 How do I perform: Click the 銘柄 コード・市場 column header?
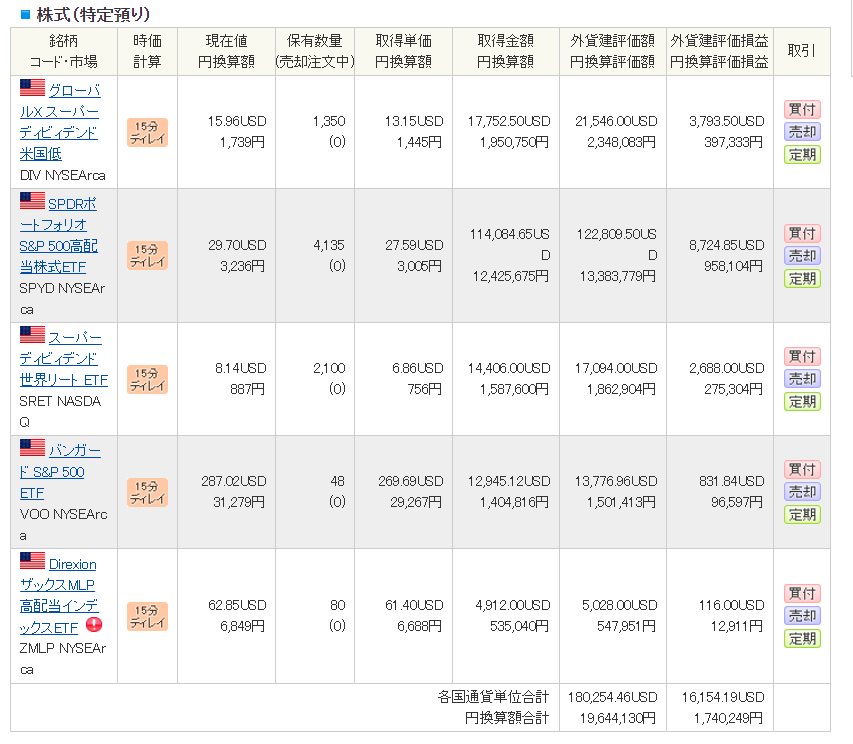(x=64, y=51)
